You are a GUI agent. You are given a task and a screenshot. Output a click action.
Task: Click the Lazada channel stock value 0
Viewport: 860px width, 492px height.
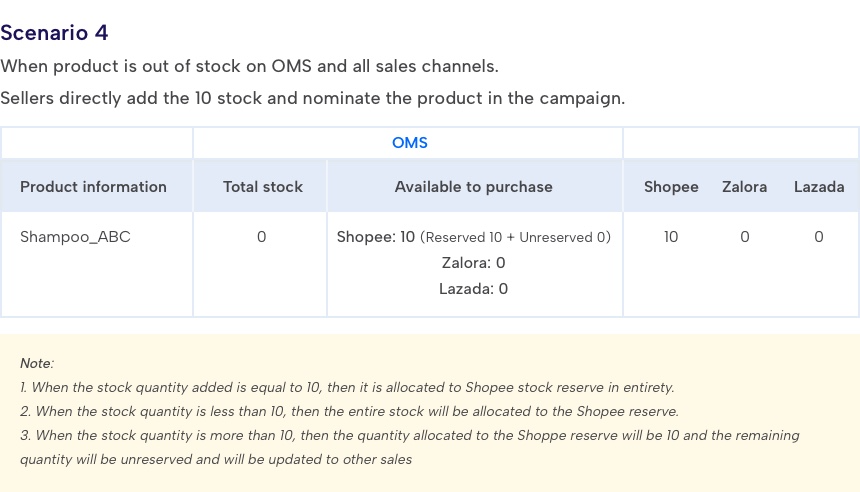pos(818,237)
